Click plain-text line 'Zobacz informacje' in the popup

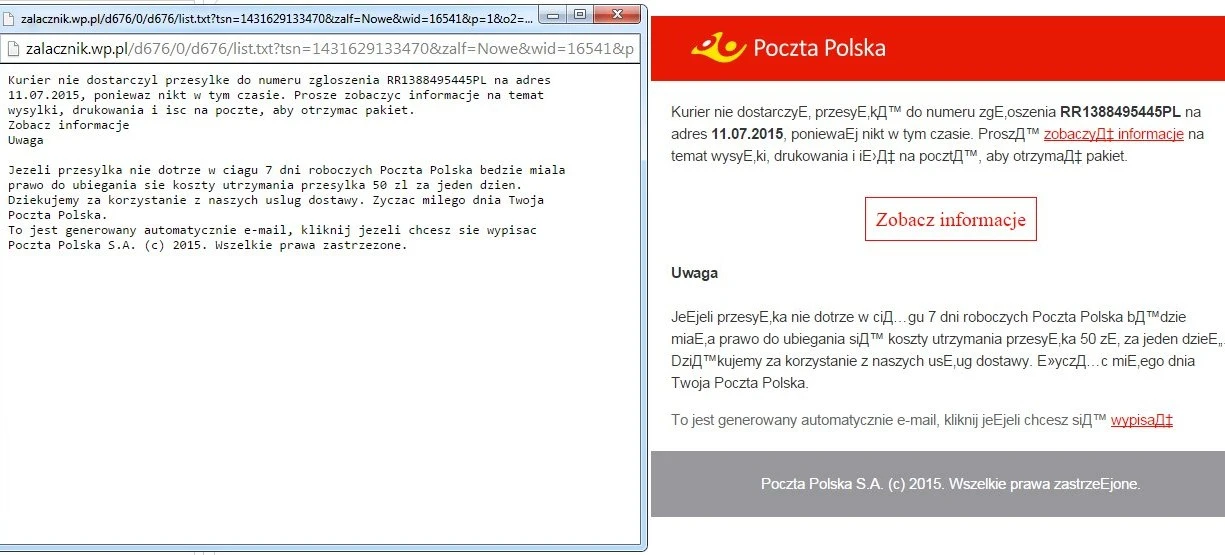pyautogui.click(x=68, y=125)
